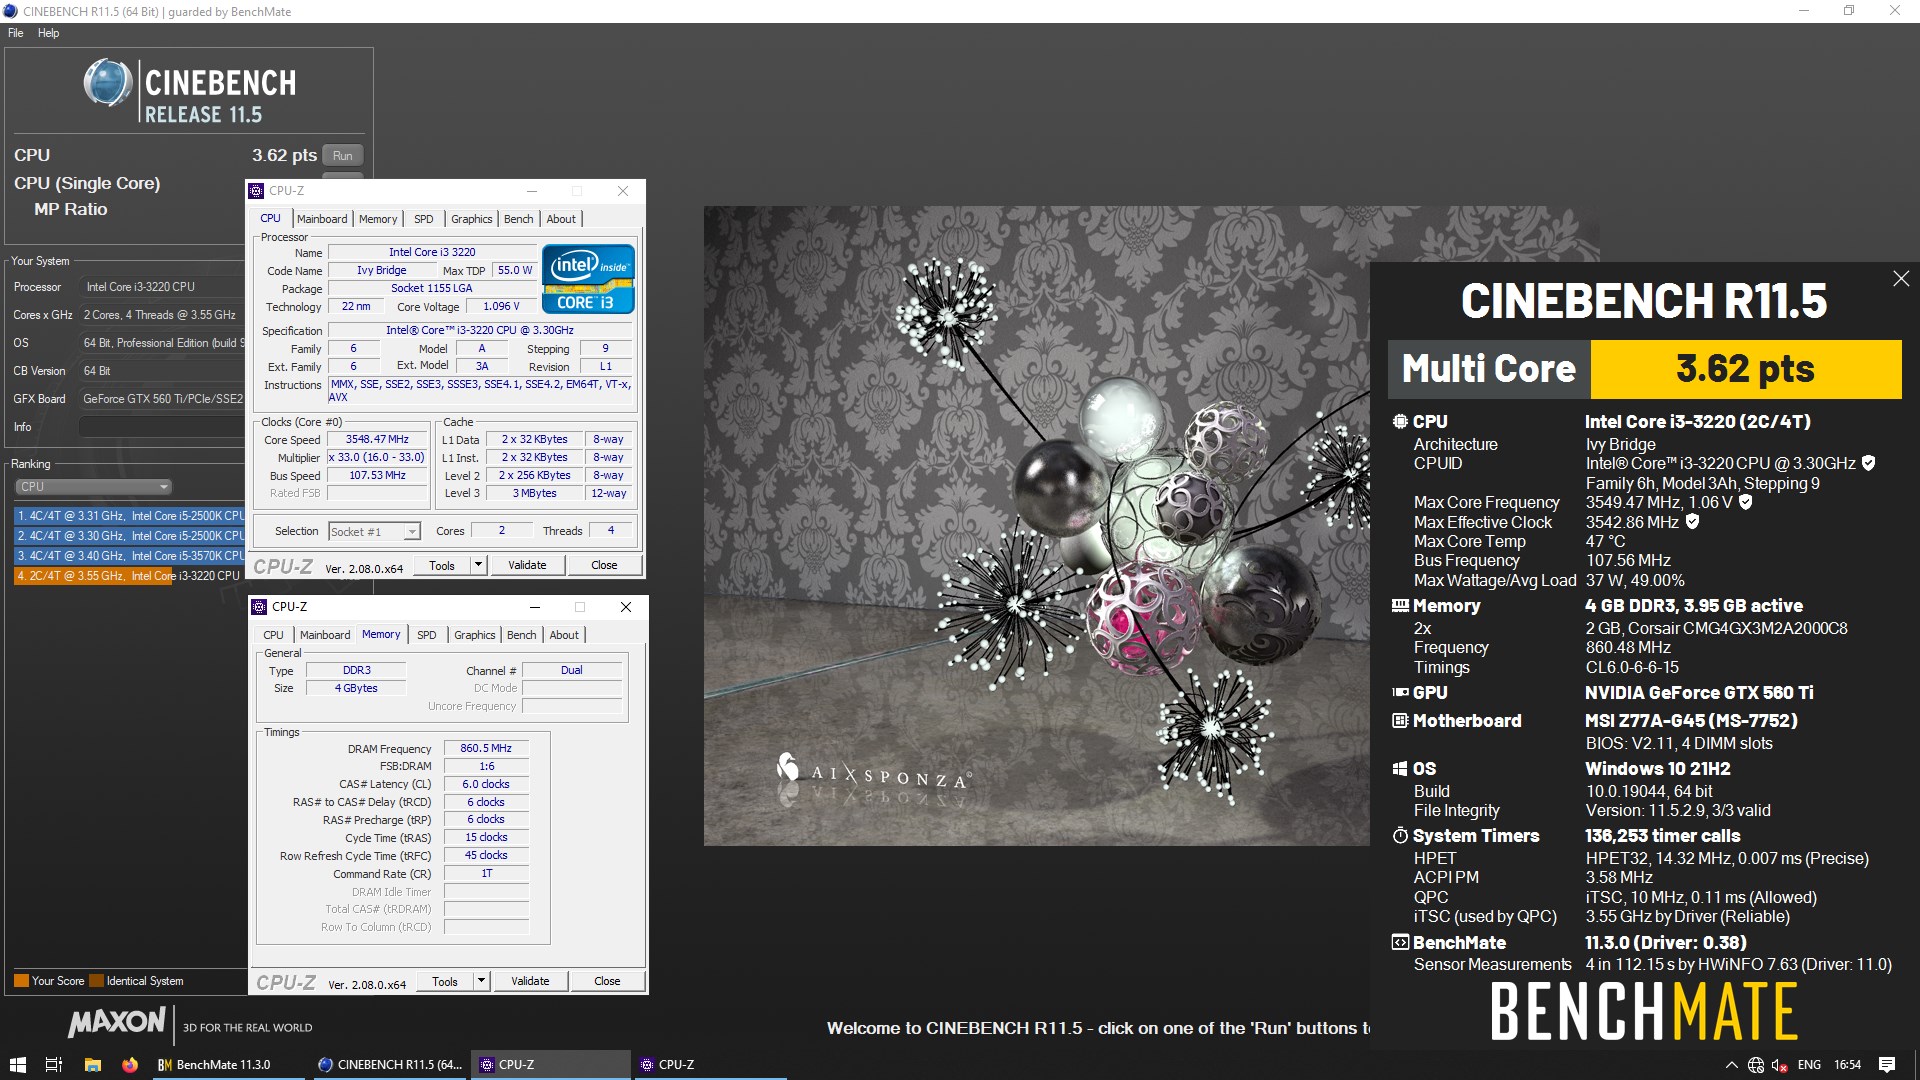The width and height of the screenshot is (1920, 1080).
Task: Click the Cinebench sphere logo
Action: (107, 83)
